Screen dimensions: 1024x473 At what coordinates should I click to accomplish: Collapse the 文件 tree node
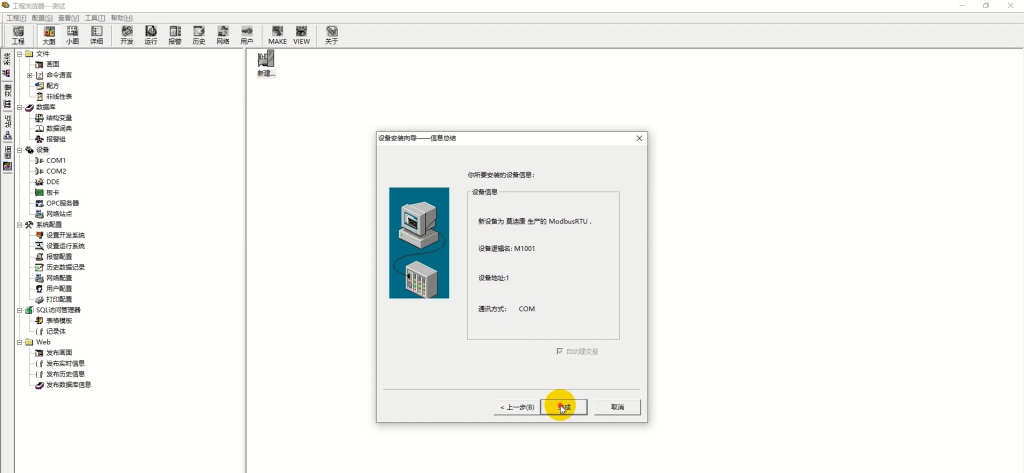coord(20,53)
